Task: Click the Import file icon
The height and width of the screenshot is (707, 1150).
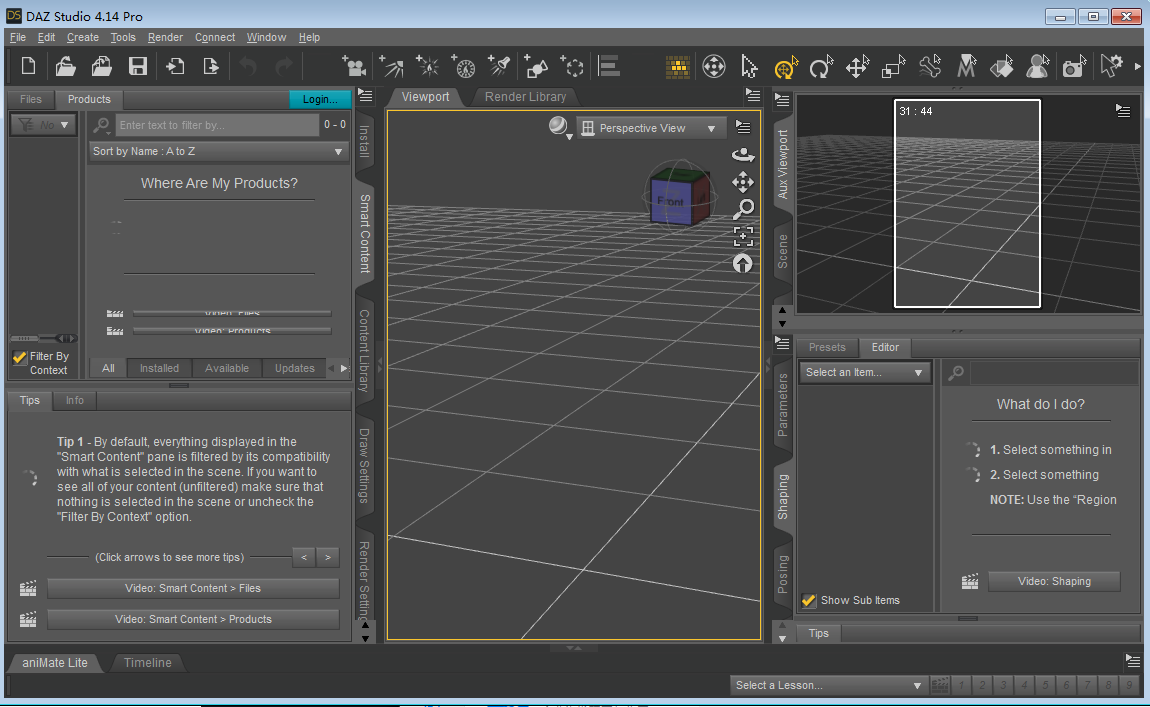Action: 175,67
